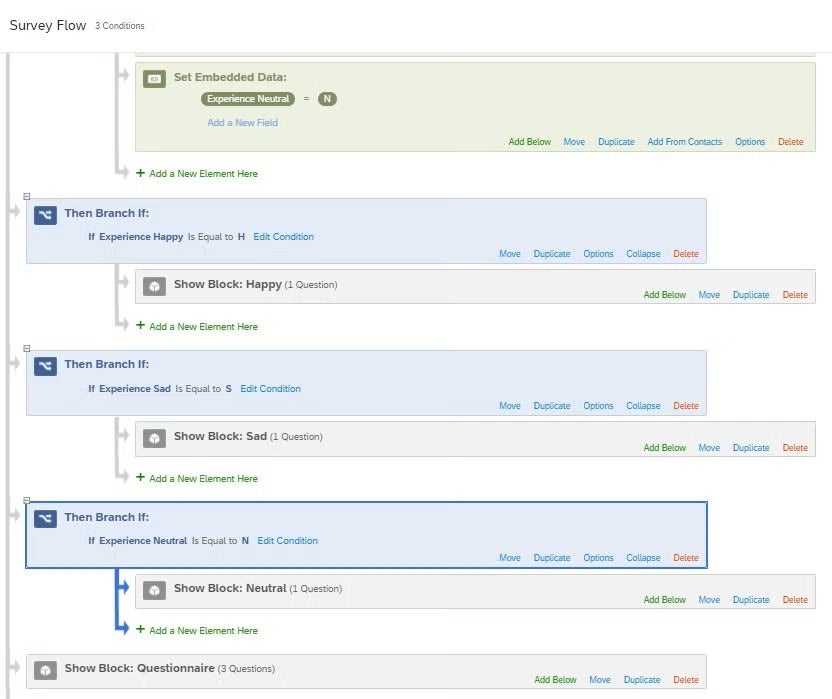Viewport: 832px width, 699px height.
Task: Add a New Element Here under Neutral block
Action: (x=197, y=631)
